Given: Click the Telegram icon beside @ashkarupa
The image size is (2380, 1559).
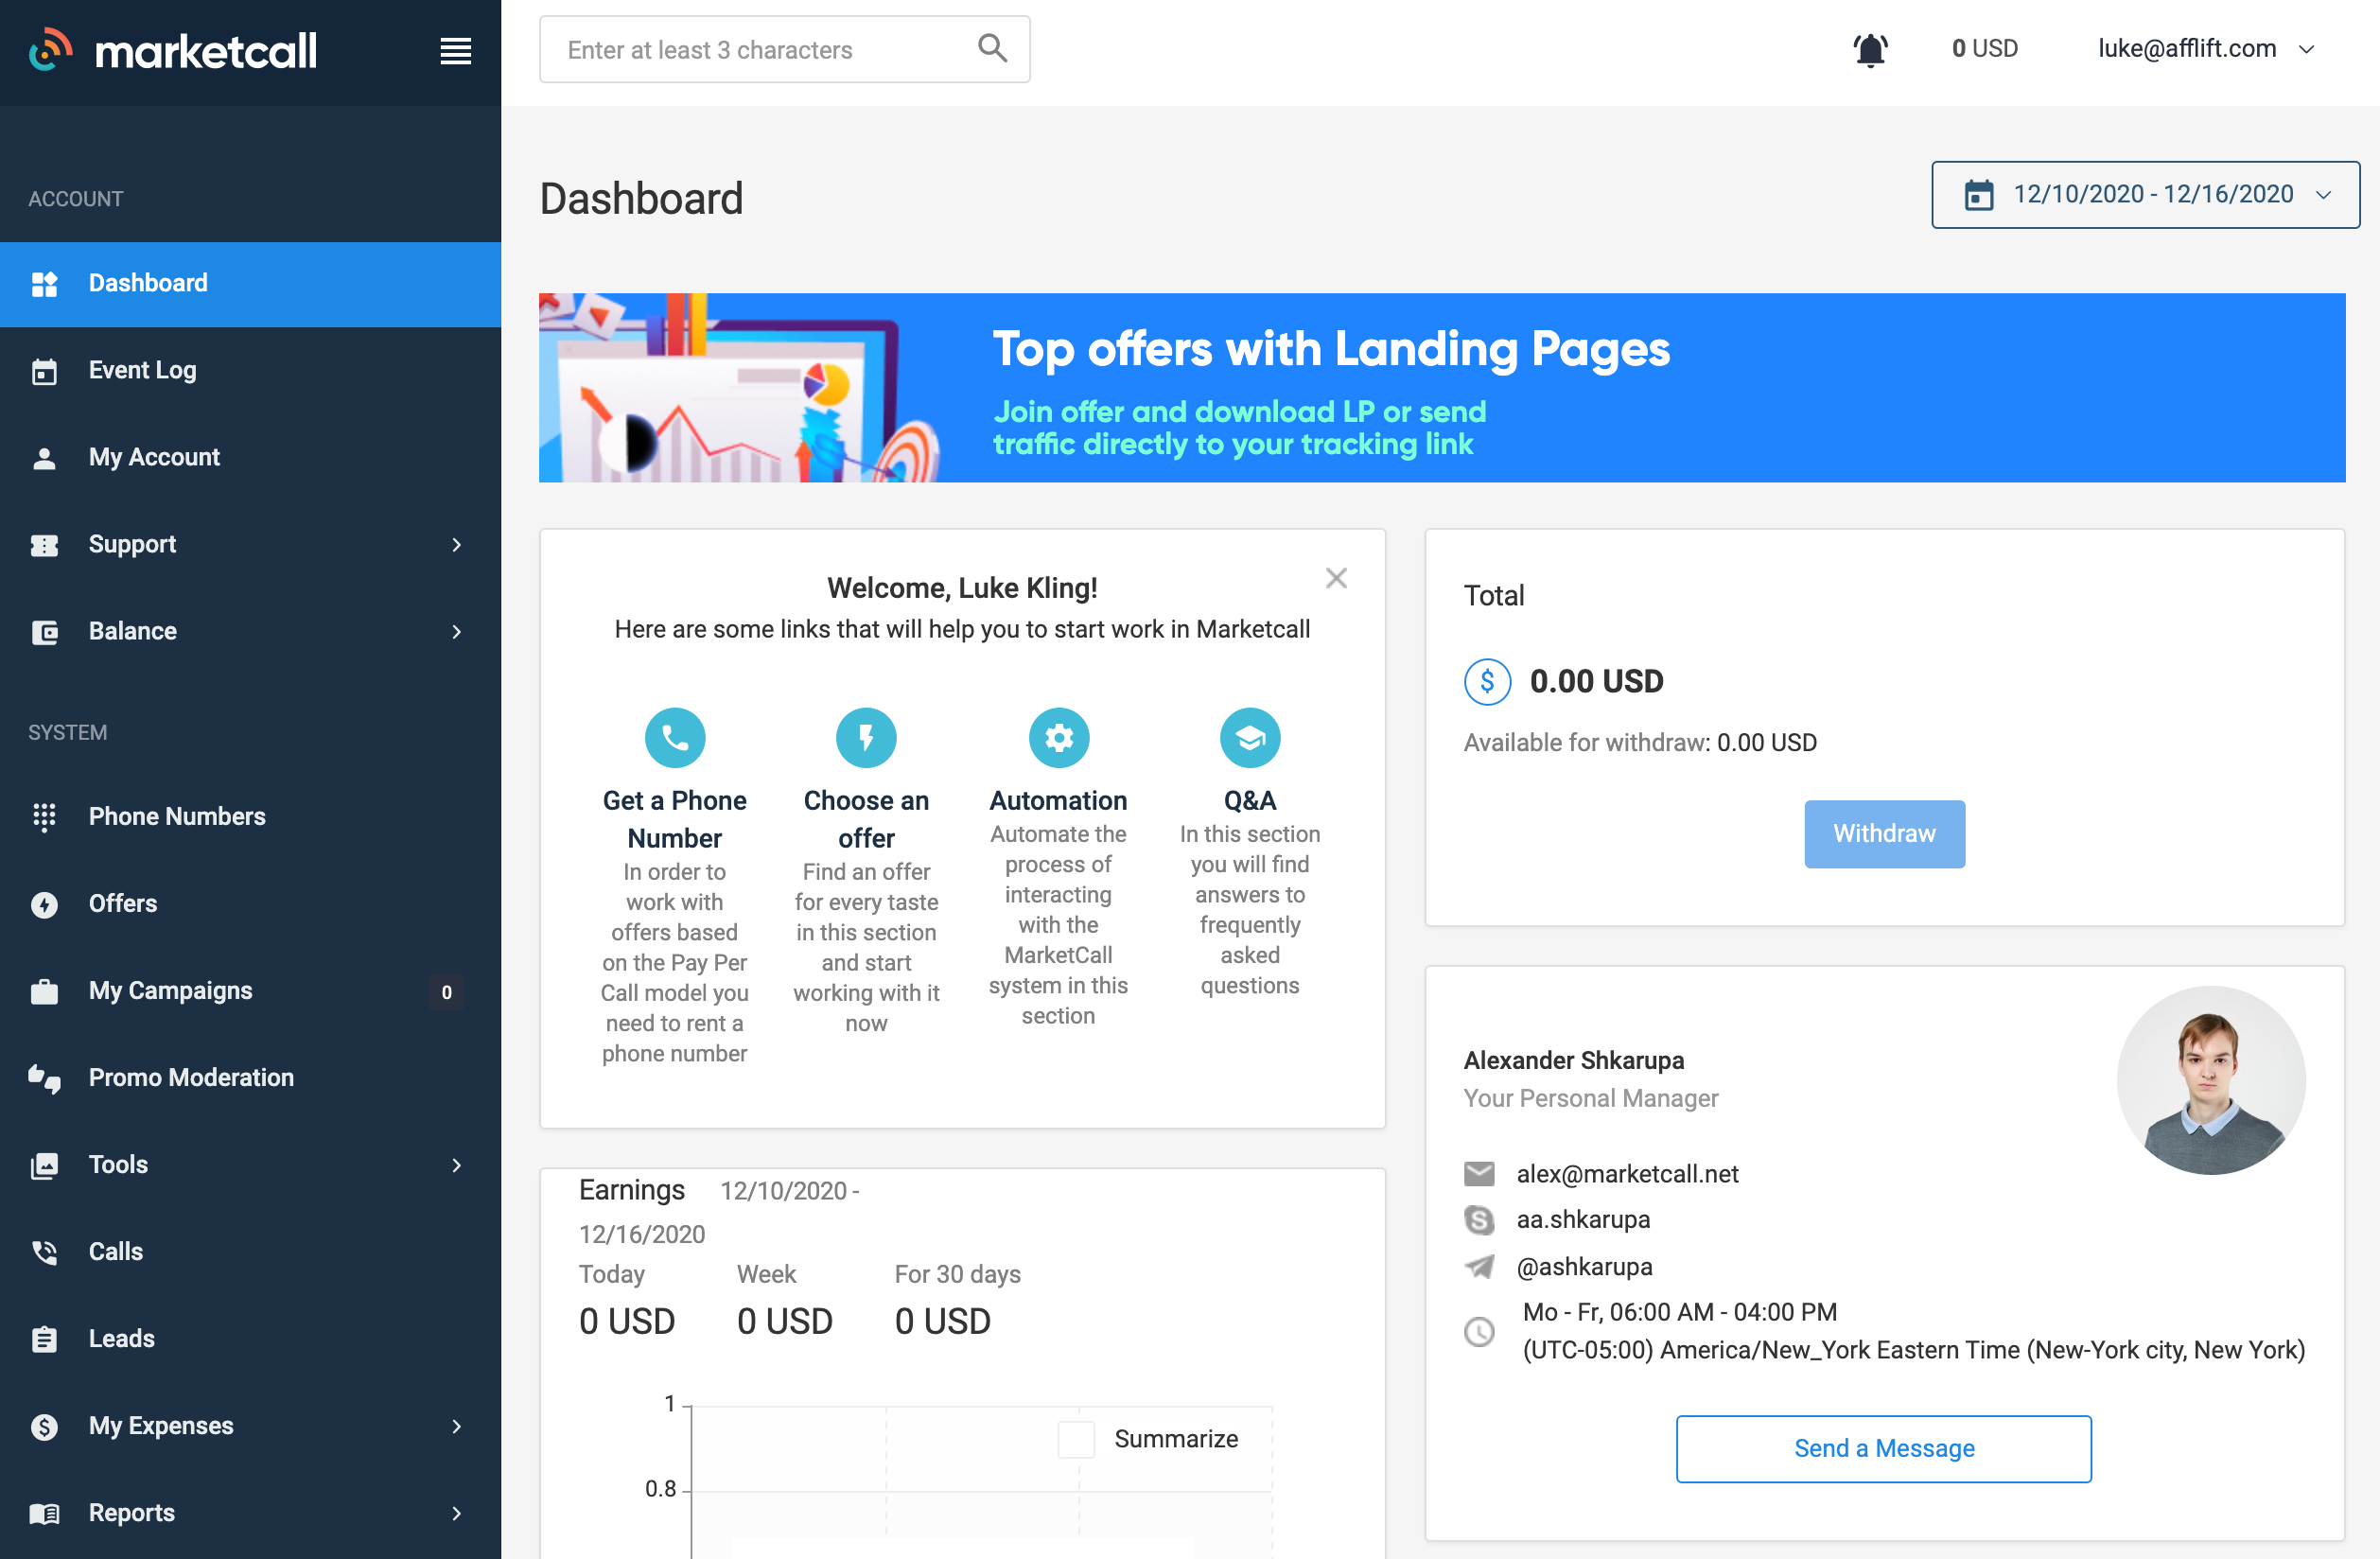Looking at the screenshot, I should pyautogui.click(x=1479, y=1267).
